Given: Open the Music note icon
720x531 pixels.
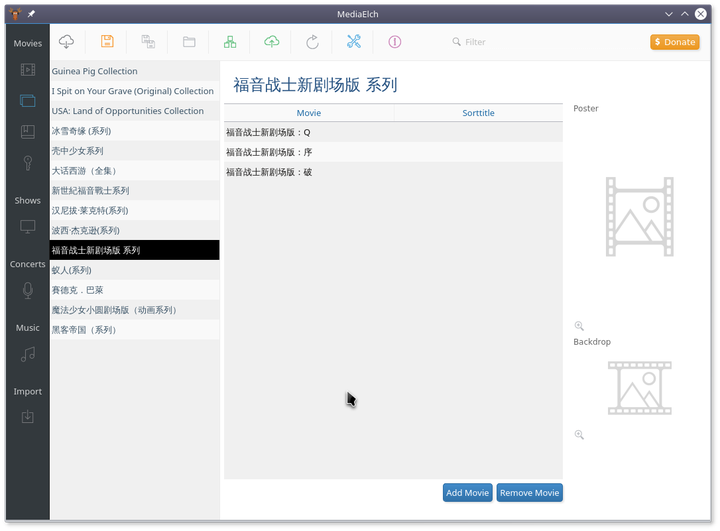Looking at the screenshot, I should (x=28, y=354).
